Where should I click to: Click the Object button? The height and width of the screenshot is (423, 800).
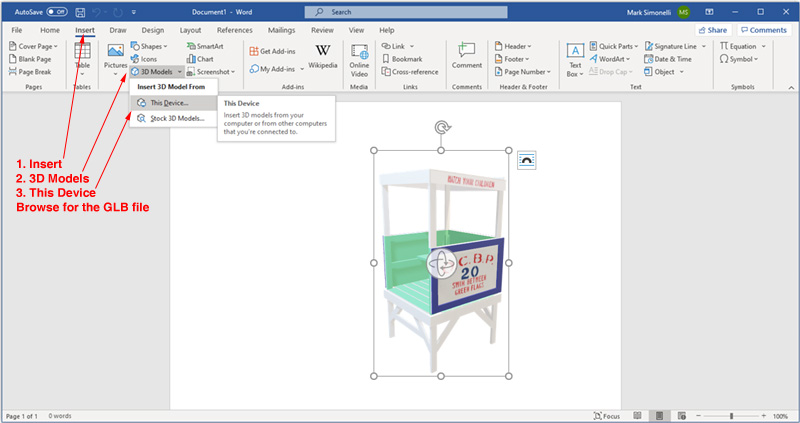(660, 72)
